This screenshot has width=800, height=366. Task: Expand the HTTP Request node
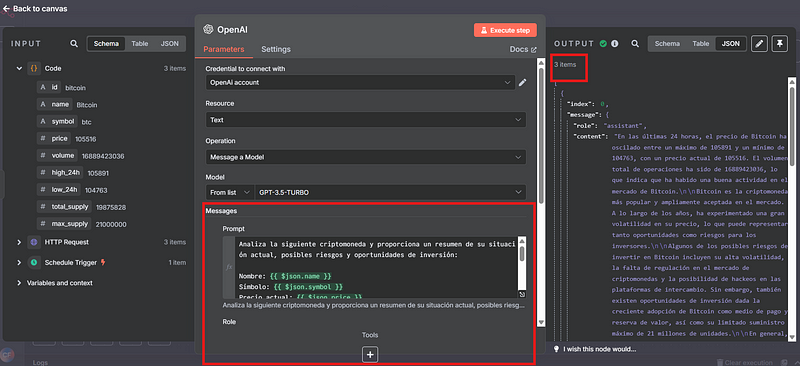pyautogui.click(x=19, y=242)
